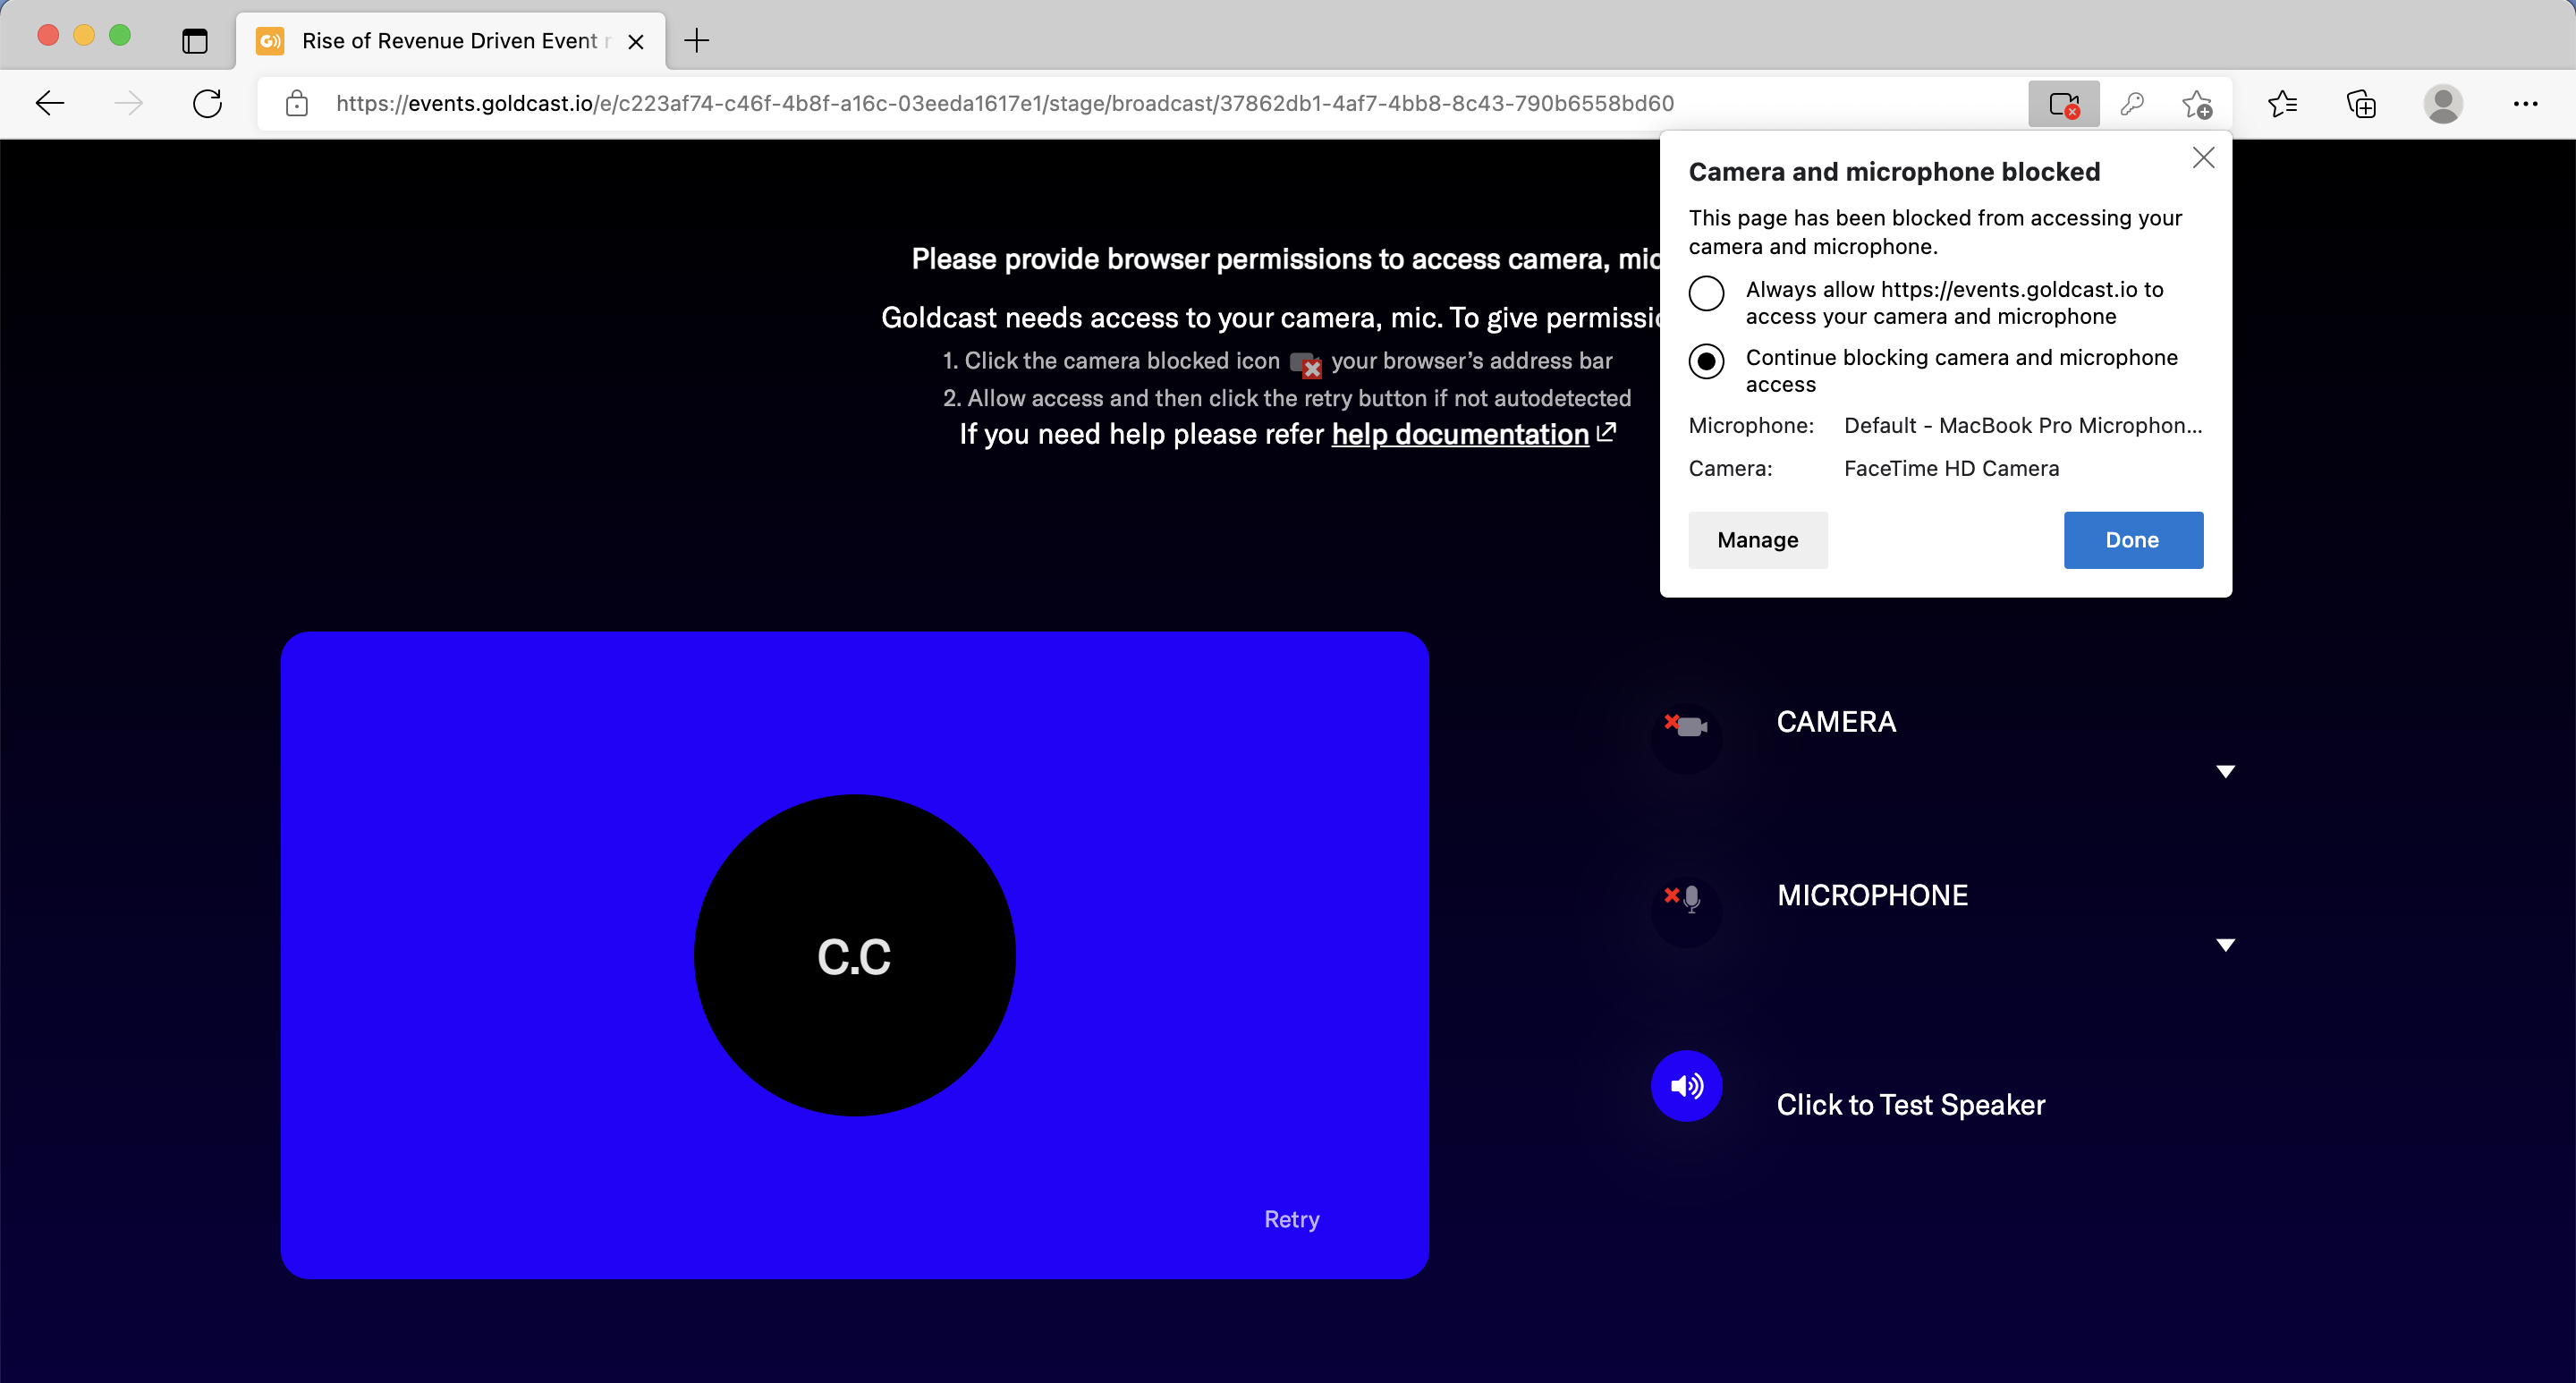Image resolution: width=2576 pixels, height=1383 pixels.
Task: Close the Rise of Revenue Driven Event tab
Action: point(635,42)
